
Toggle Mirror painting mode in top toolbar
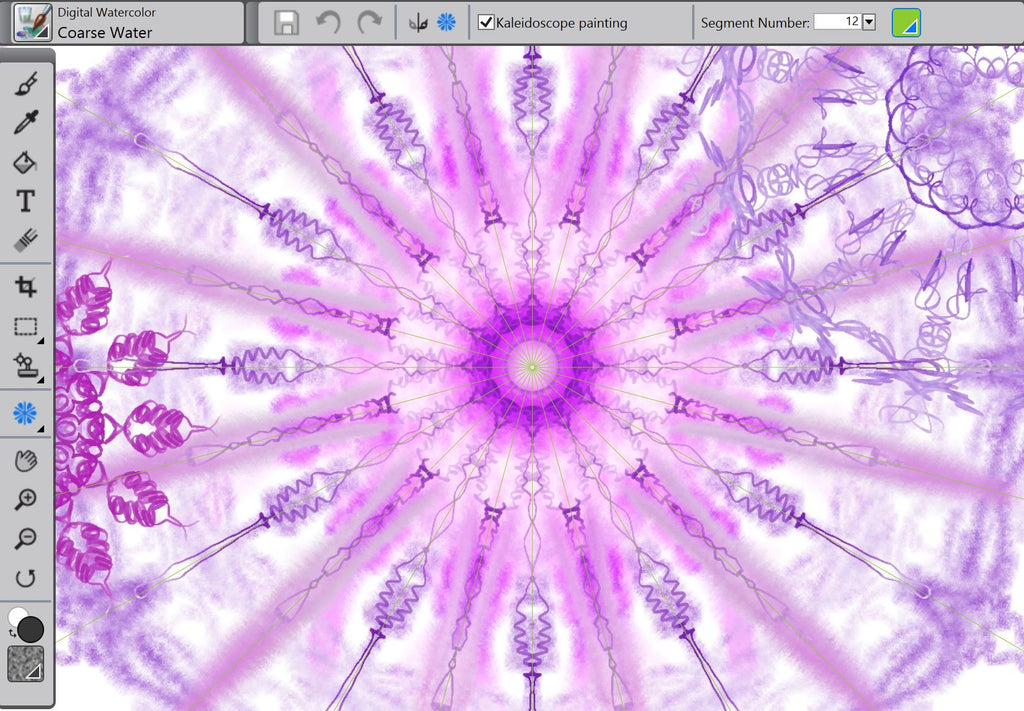coord(418,22)
